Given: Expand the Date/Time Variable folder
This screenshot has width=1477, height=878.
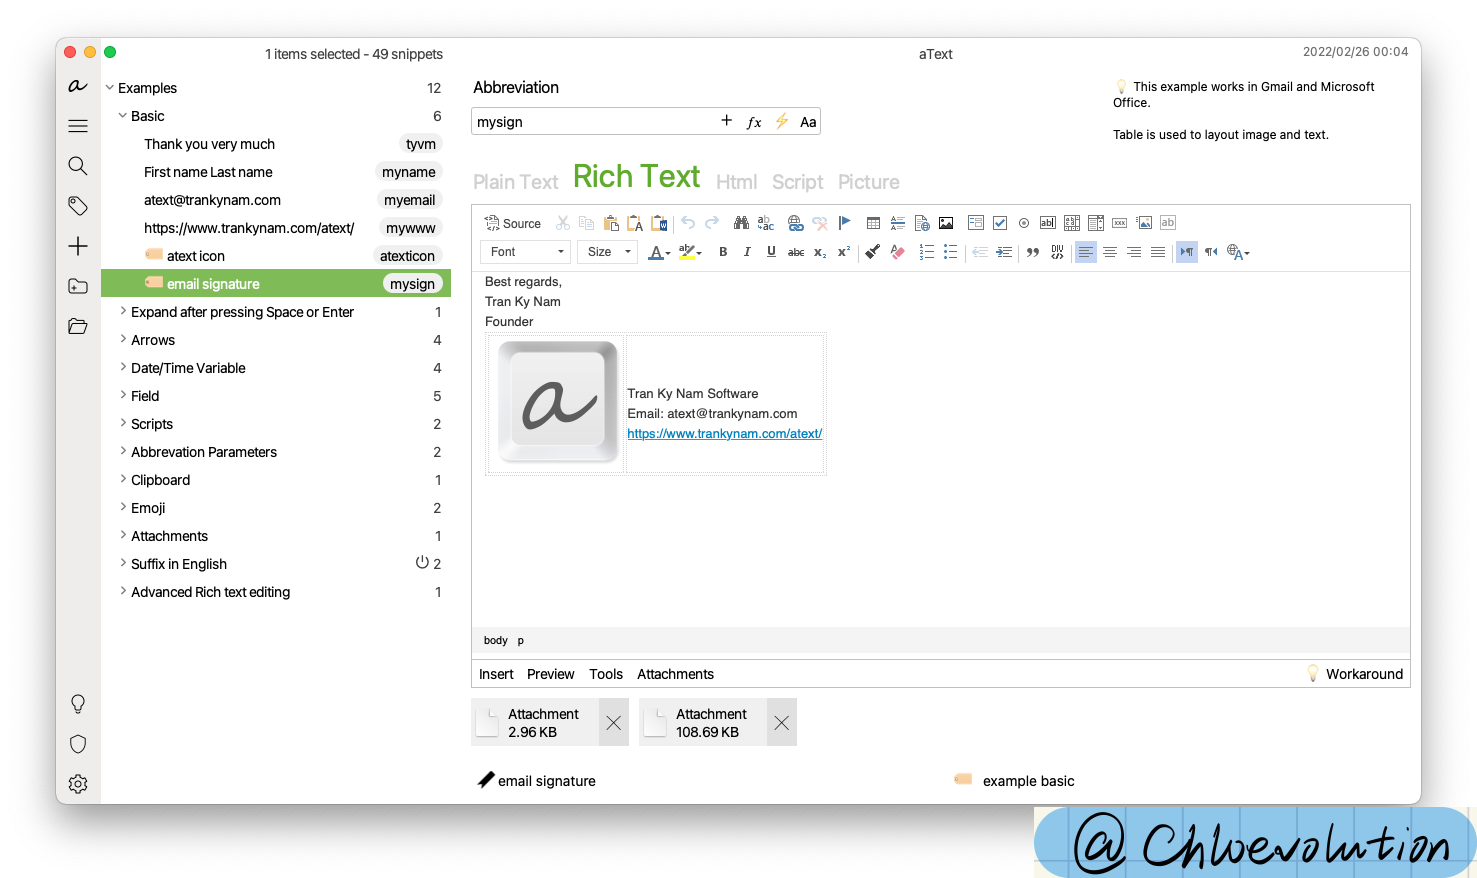Looking at the screenshot, I should pyautogui.click(x=123, y=368).
